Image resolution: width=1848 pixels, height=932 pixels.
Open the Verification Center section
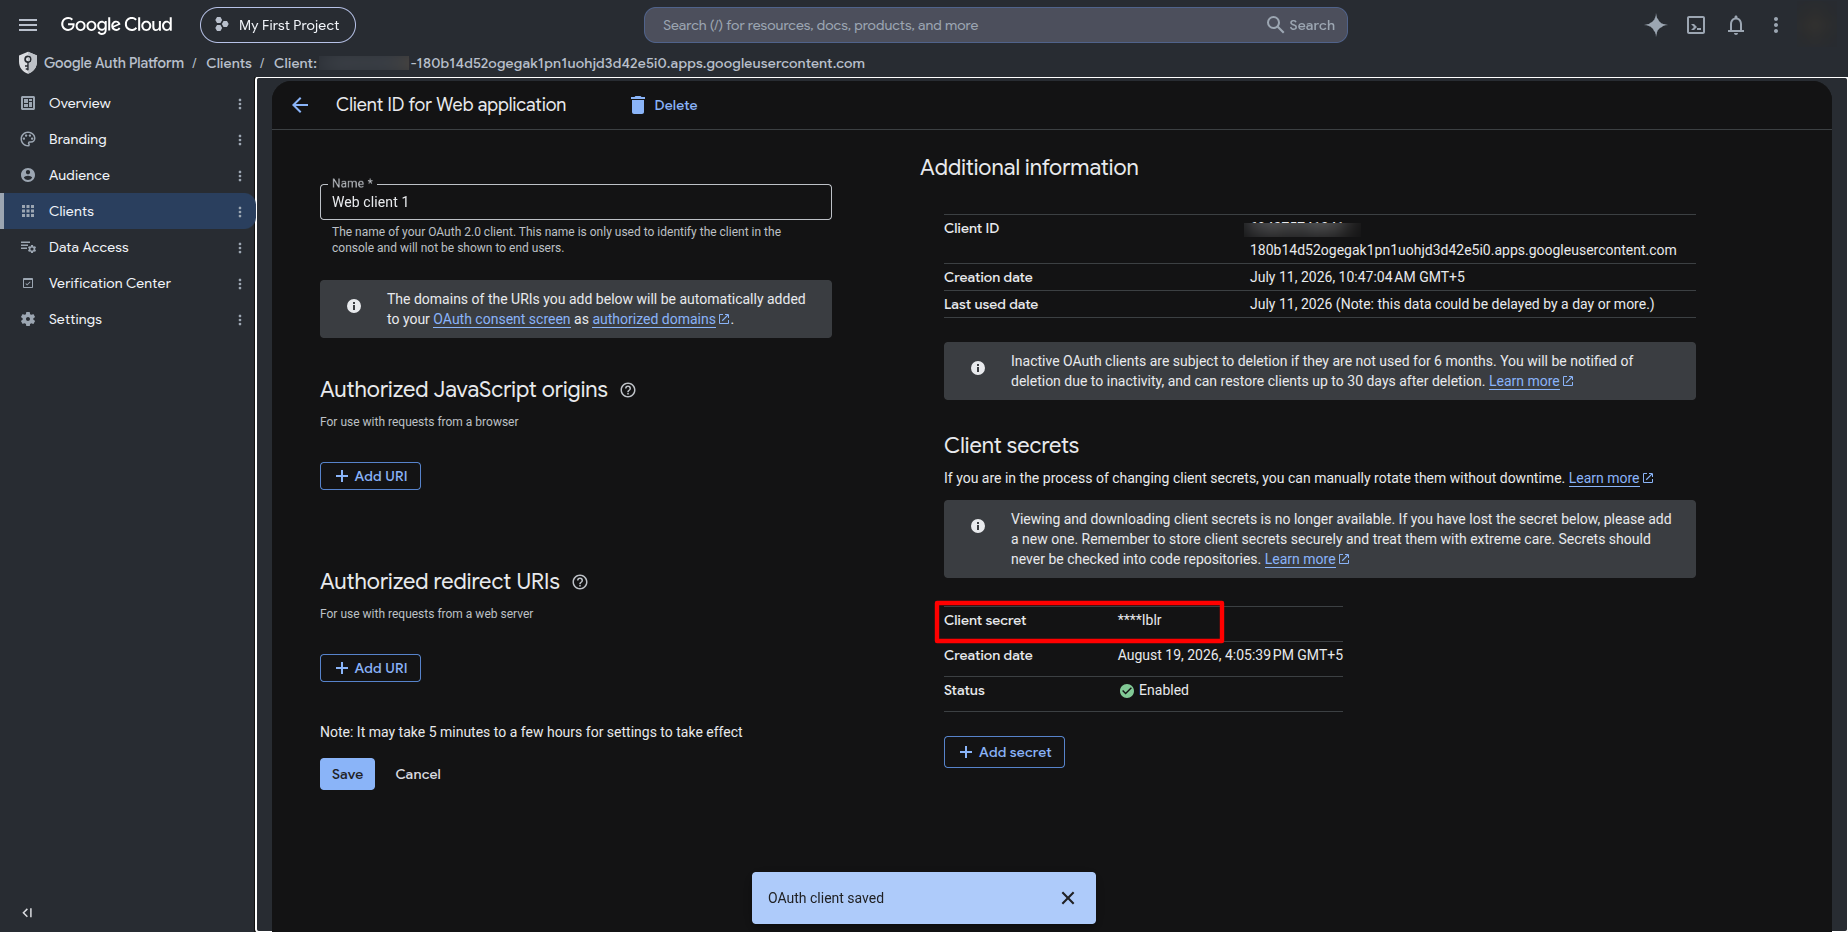[109, 283]
